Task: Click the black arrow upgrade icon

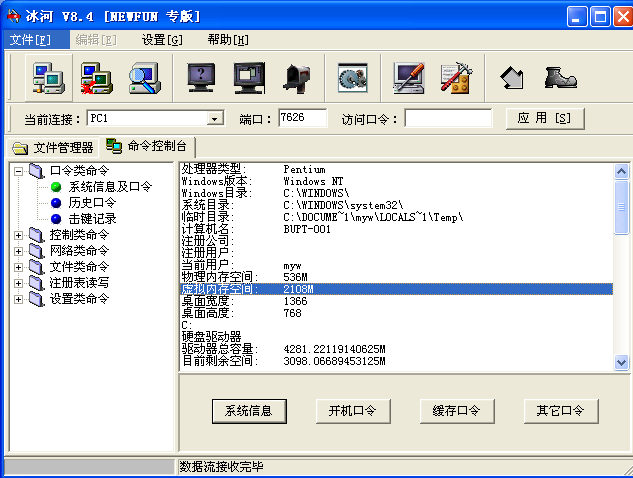Action: 512,78
